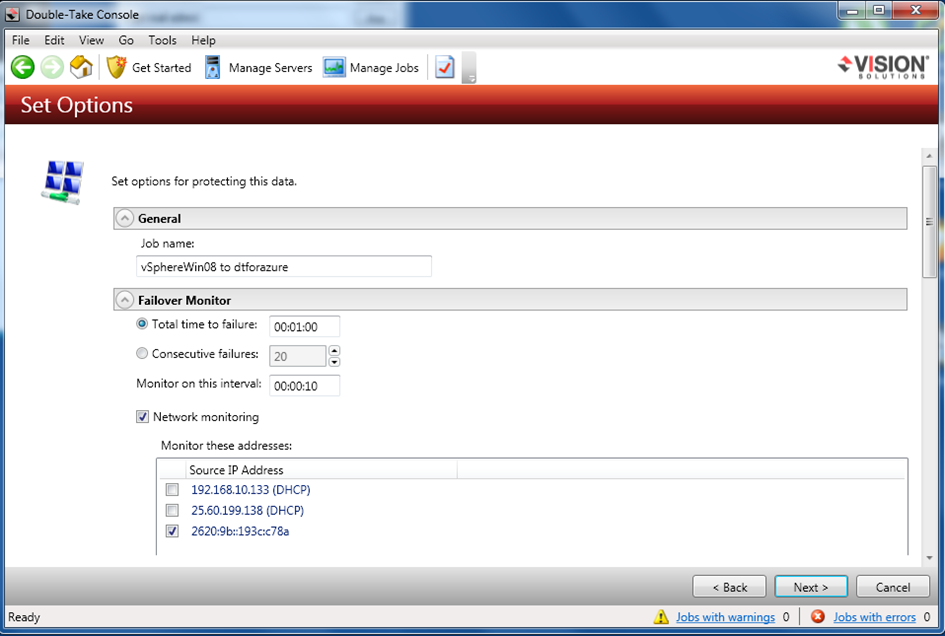
Task: Uncheck the Network monitoring checkbox
Action: (142, 417)
